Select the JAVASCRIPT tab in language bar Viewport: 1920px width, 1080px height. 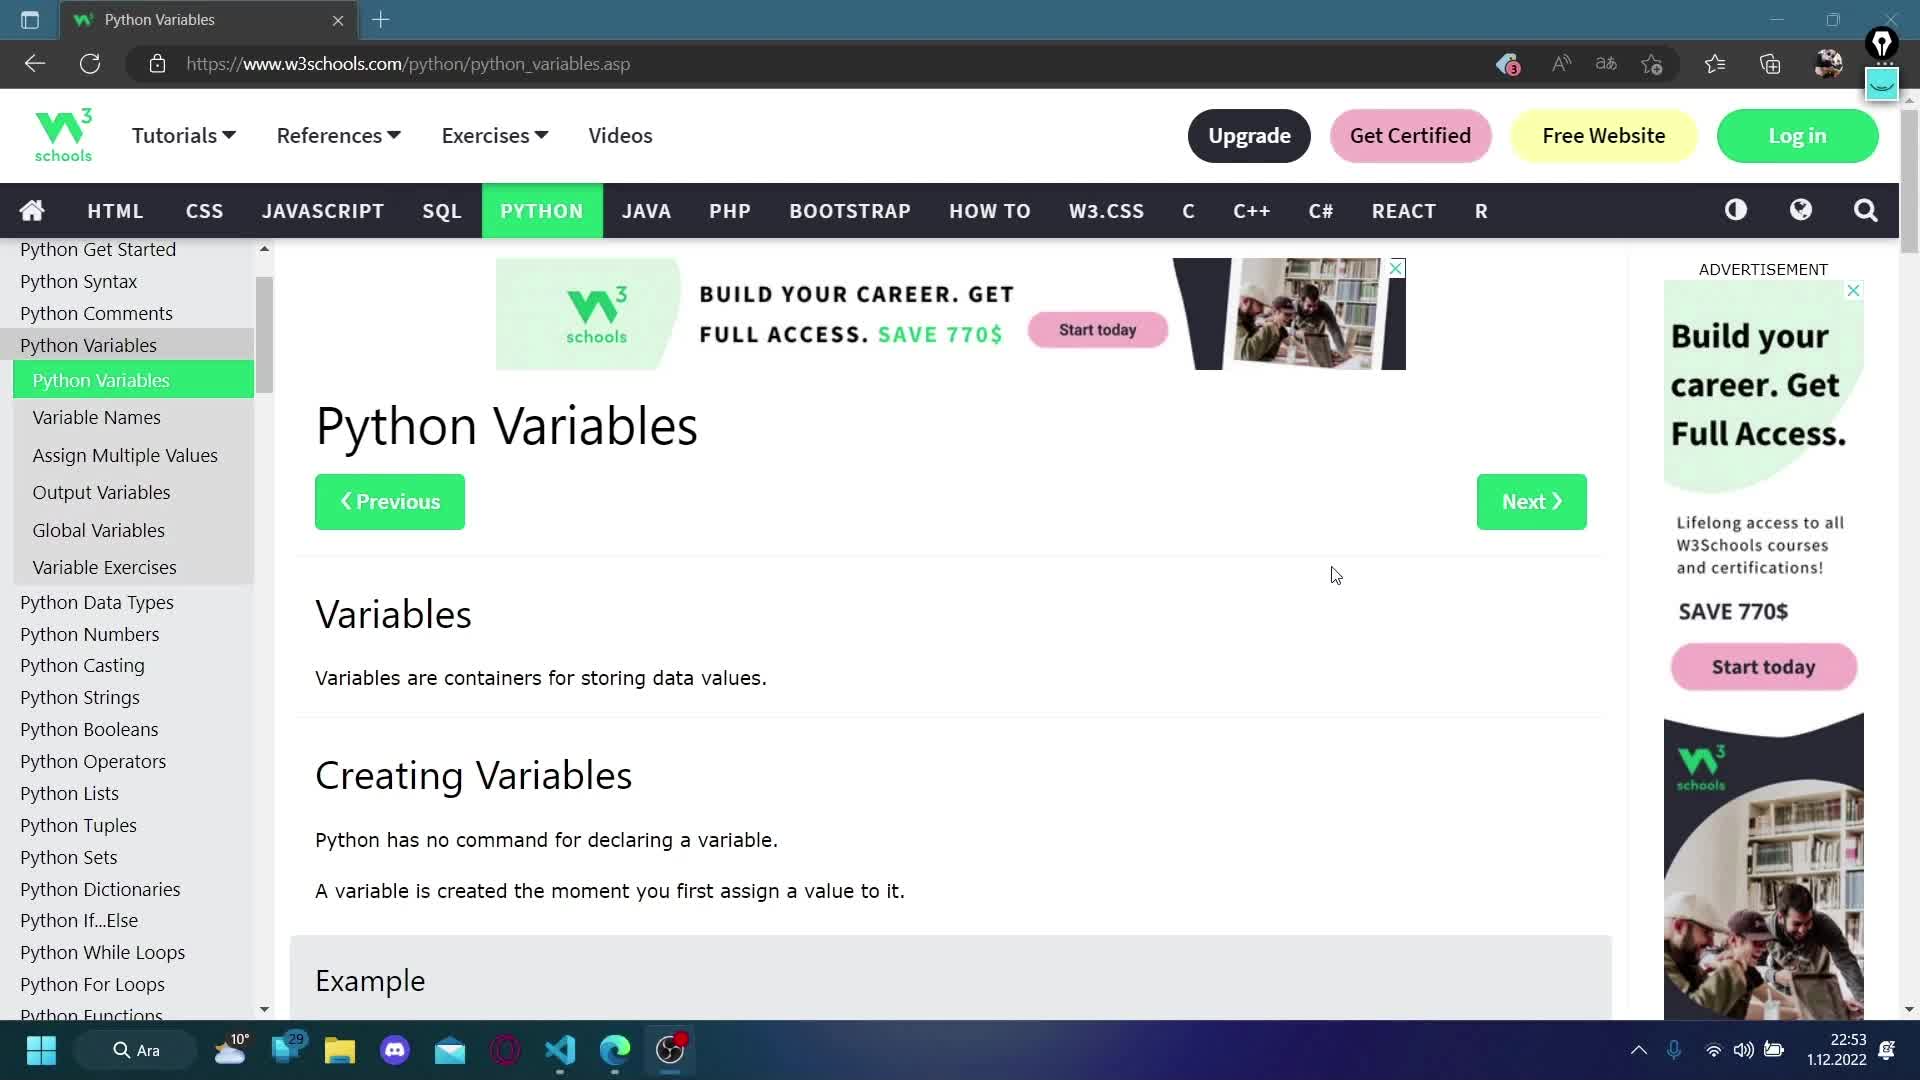[x=322, y=210]
